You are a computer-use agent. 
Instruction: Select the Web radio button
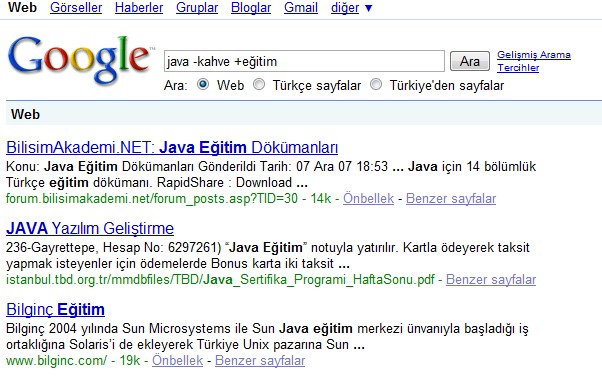click(203, 84)
